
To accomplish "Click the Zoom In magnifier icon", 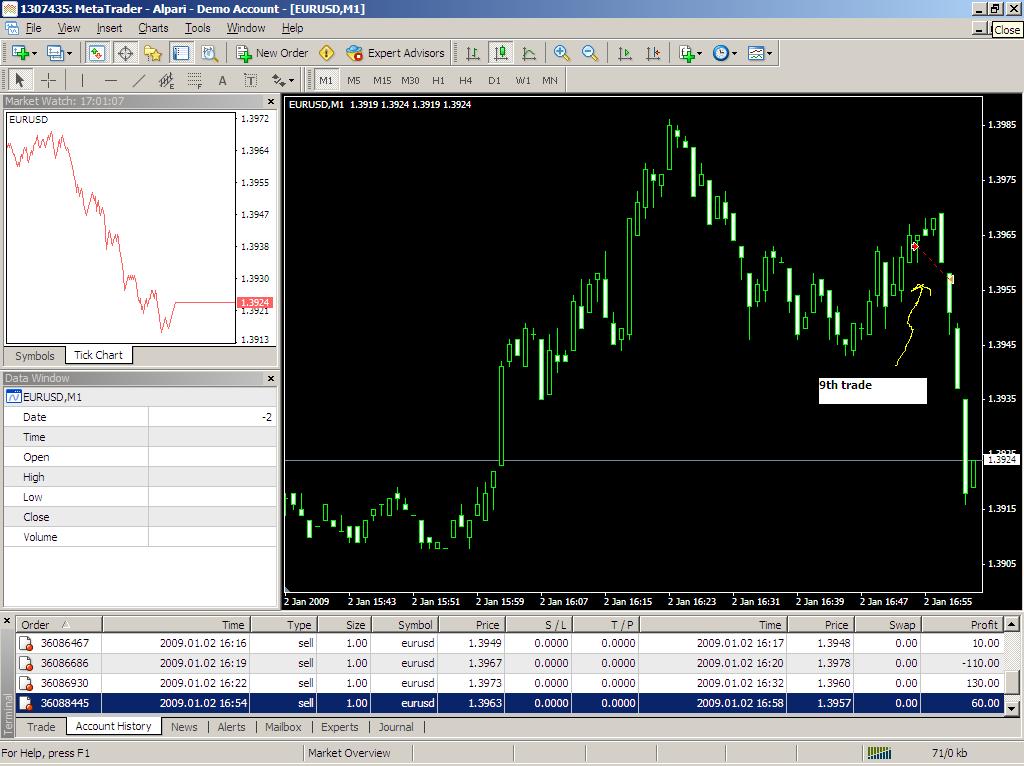I will (x=562, y=53).
